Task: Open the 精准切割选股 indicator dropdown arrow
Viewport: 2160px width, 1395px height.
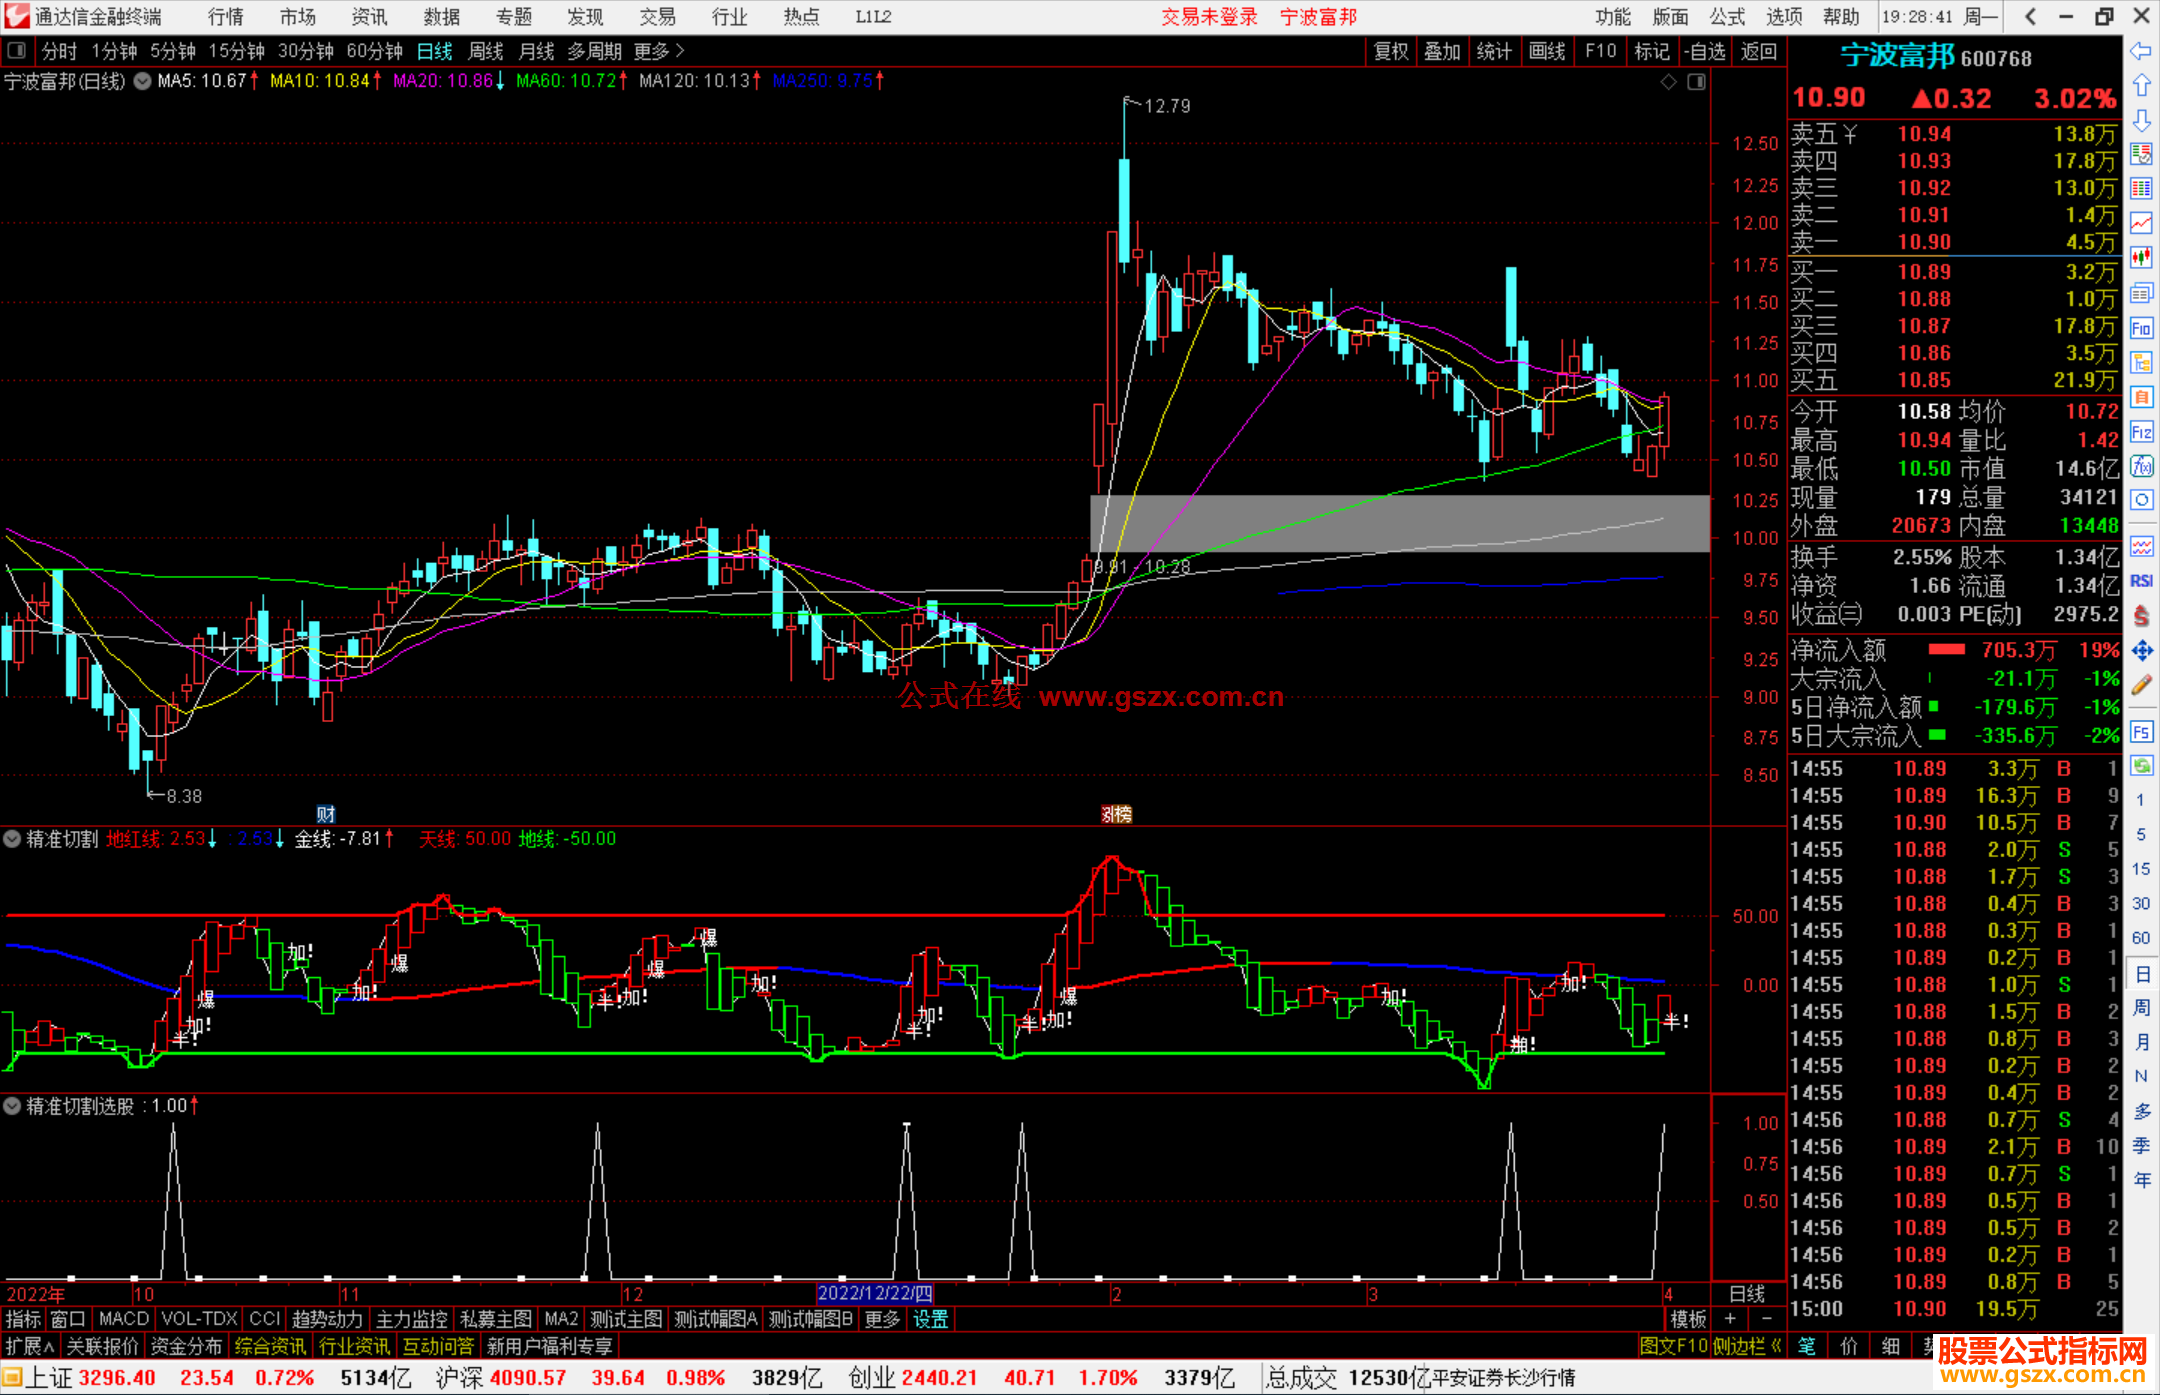Action: click(12, 1105)
